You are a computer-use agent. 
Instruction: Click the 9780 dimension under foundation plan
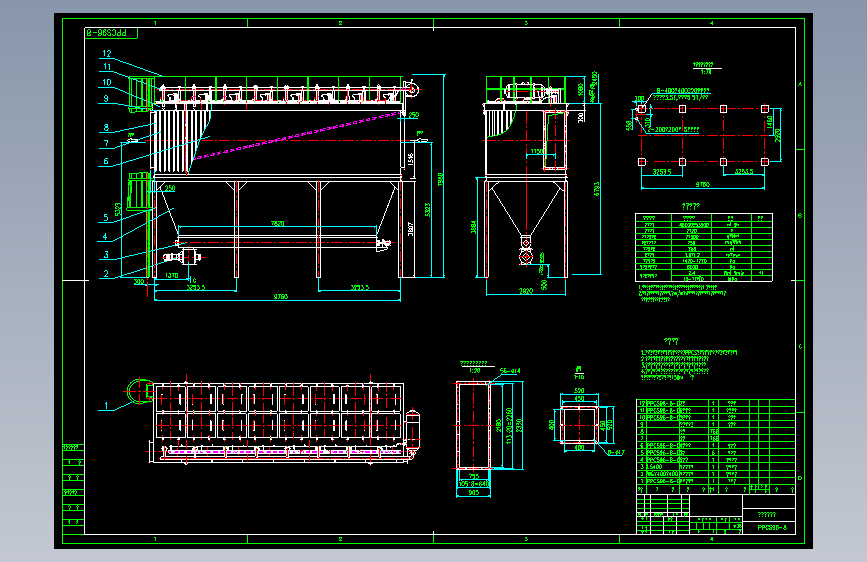702,184
